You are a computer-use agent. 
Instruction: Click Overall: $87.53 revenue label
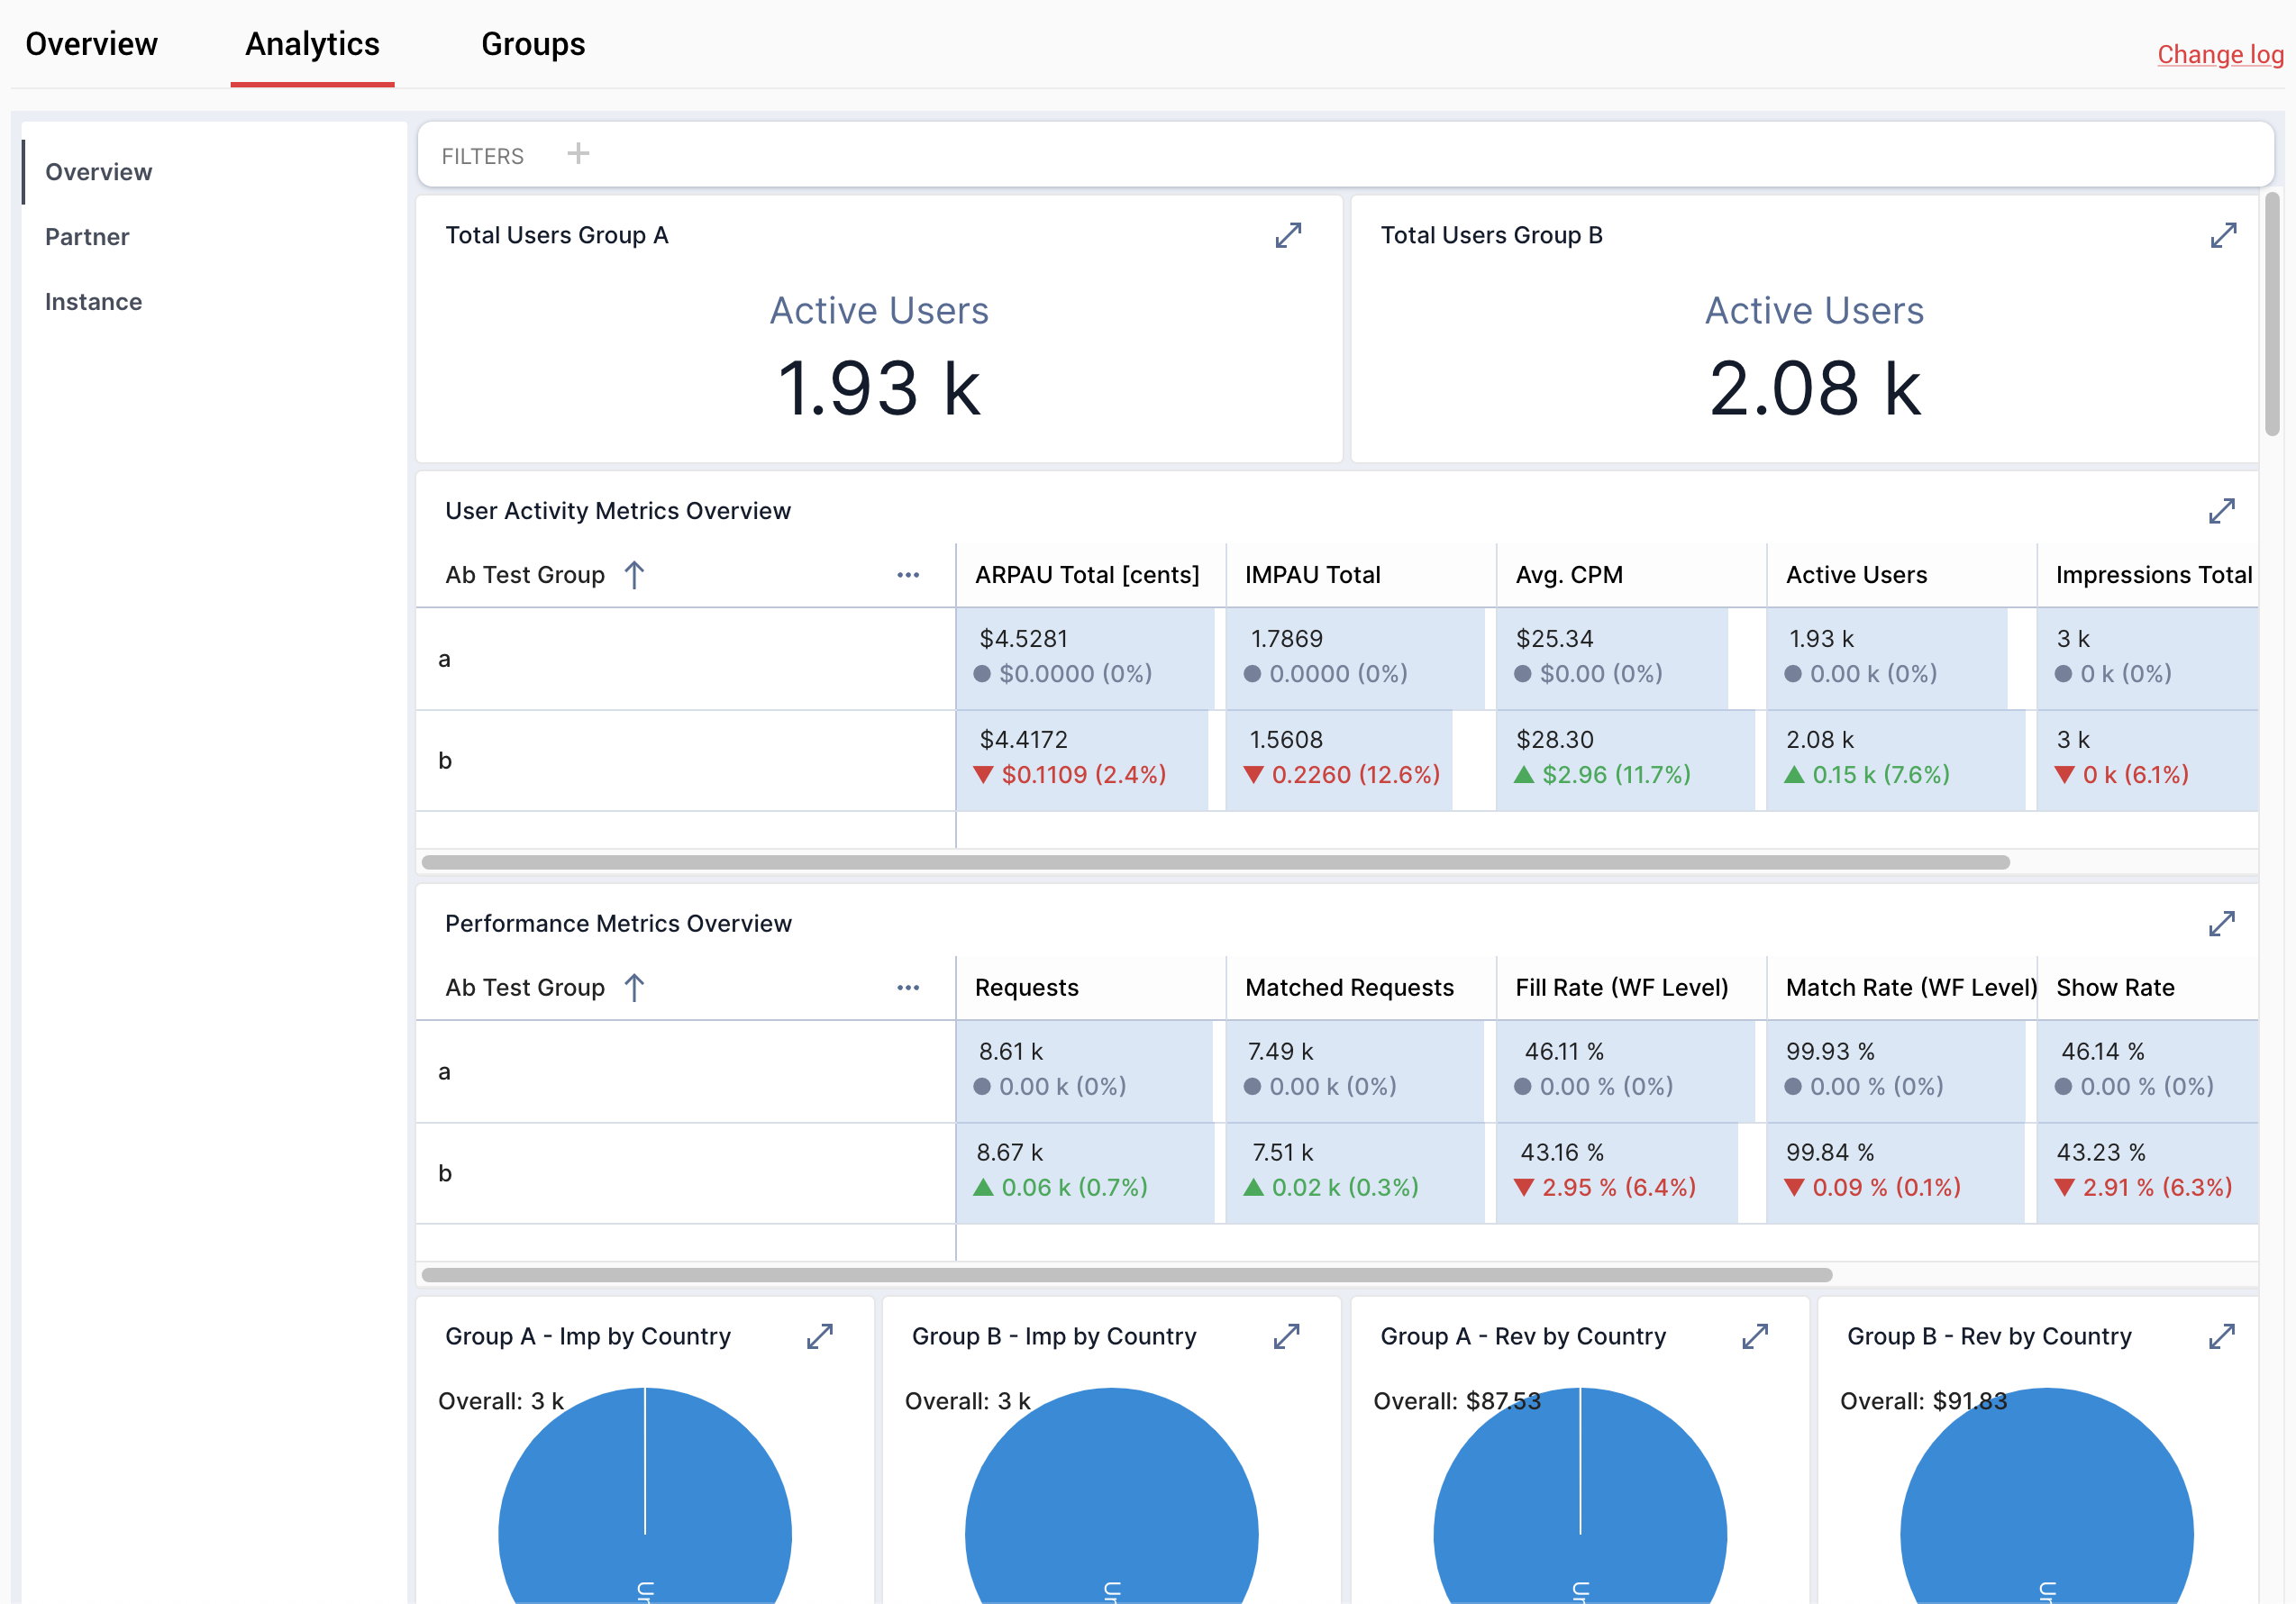[1457, 1401]
